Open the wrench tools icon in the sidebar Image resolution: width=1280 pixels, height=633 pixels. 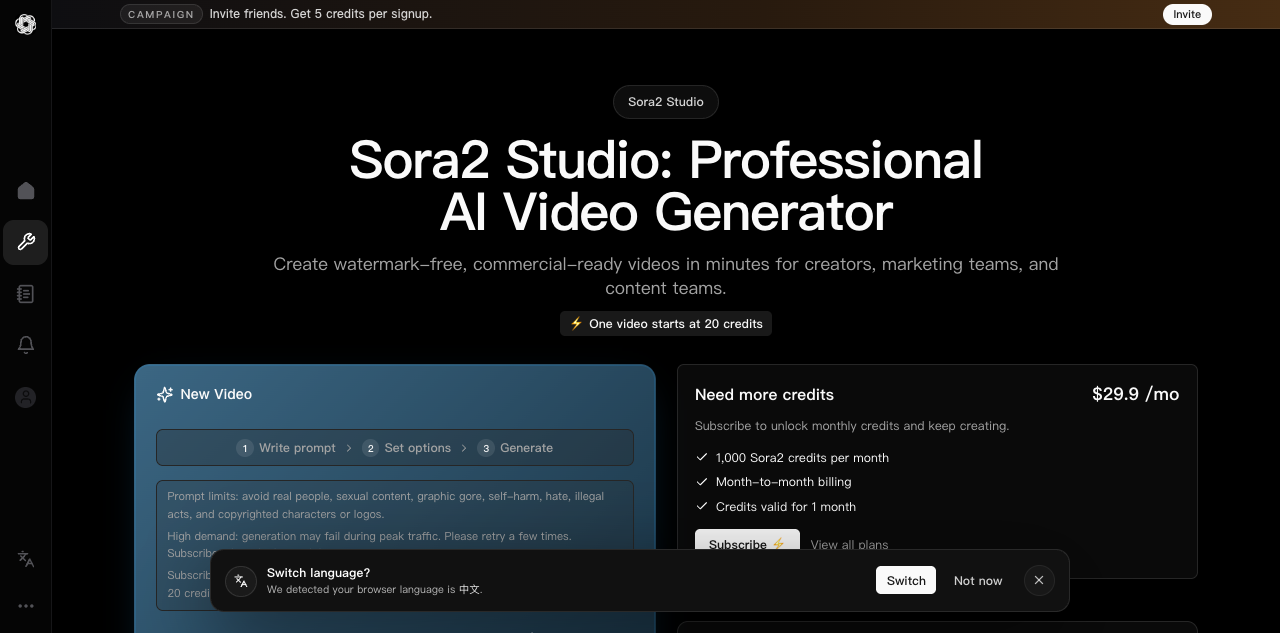pyautogui.click(x=26, y=242)
